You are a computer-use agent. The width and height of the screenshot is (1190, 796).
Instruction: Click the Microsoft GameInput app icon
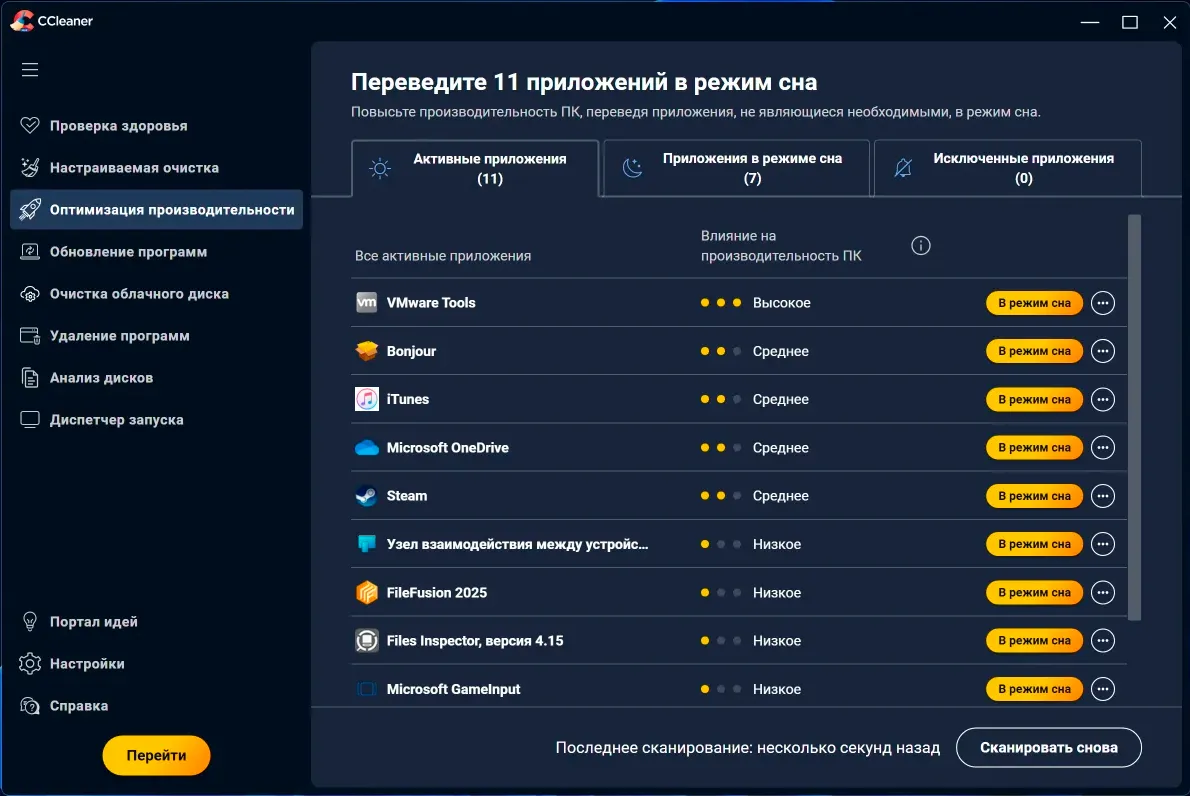[367, 689]
